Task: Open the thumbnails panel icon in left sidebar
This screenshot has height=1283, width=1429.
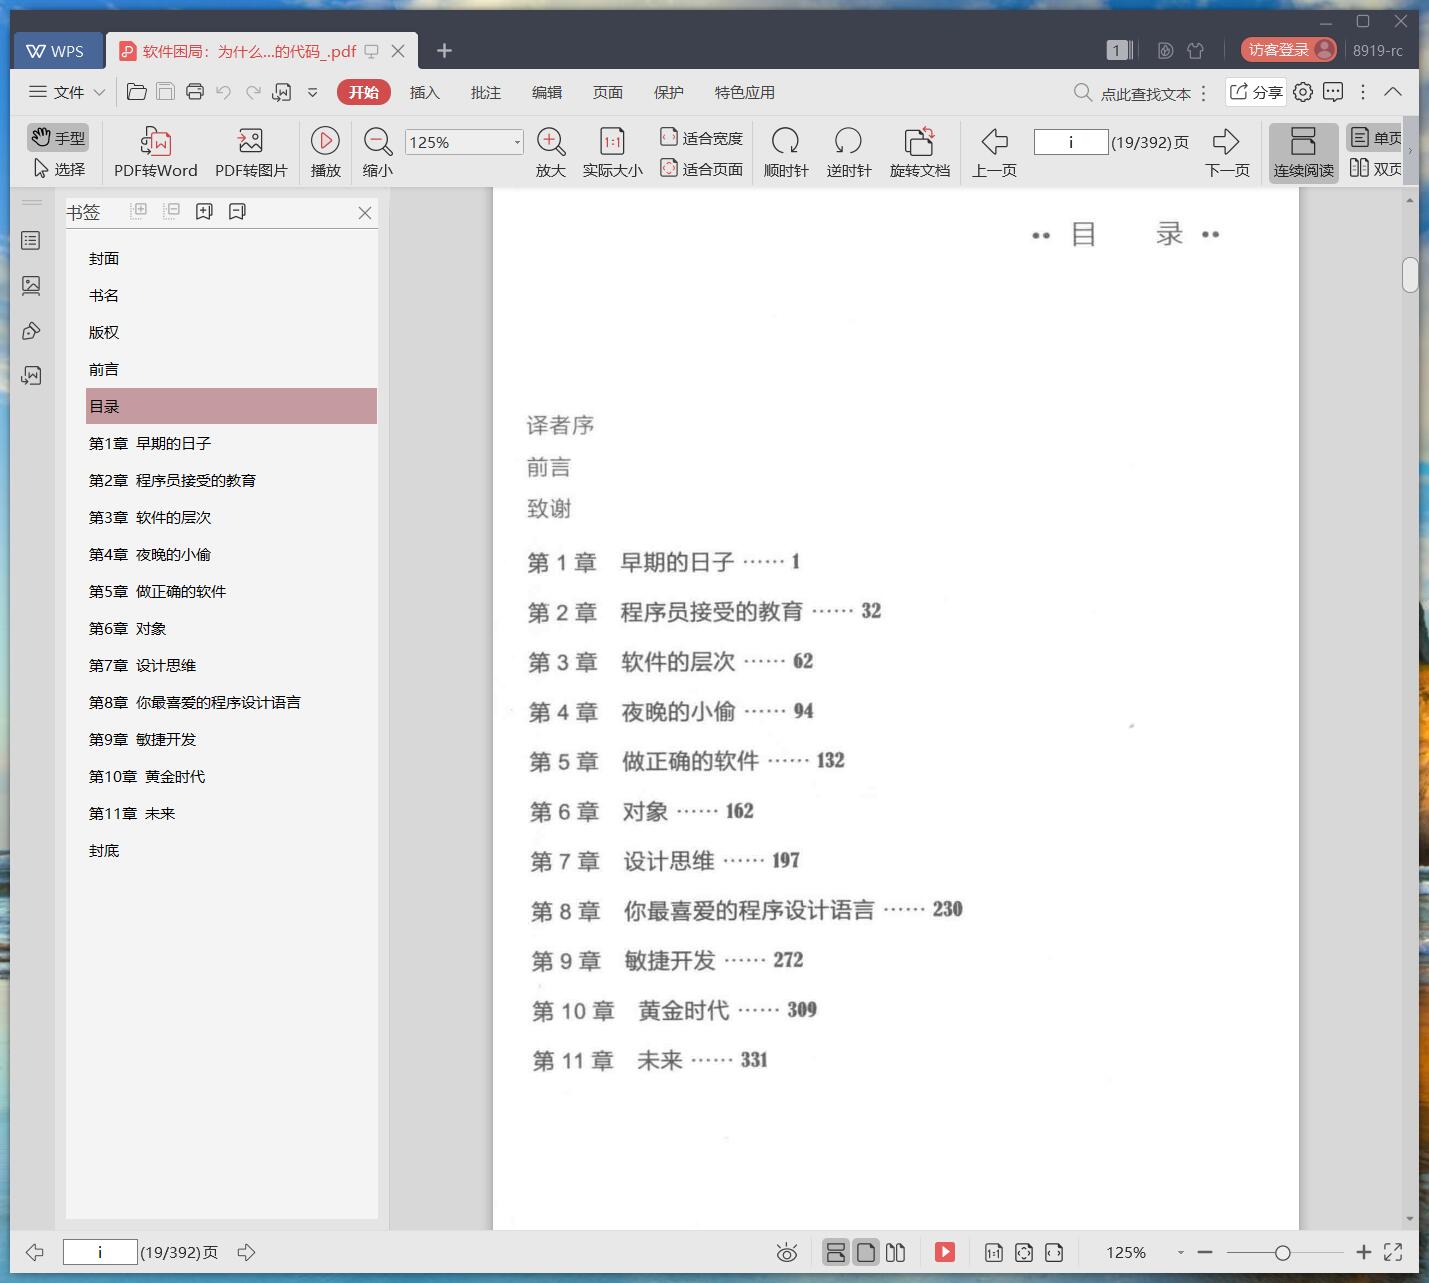Action: pyautogui.click(x=31, y=285)
